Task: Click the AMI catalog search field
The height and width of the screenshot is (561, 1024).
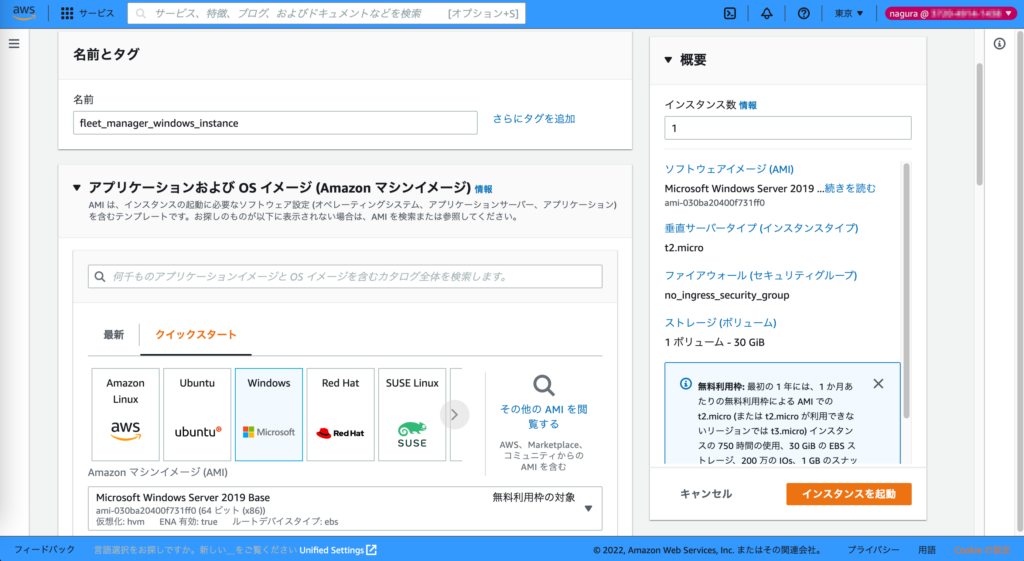Action: [x=345, y=276]
